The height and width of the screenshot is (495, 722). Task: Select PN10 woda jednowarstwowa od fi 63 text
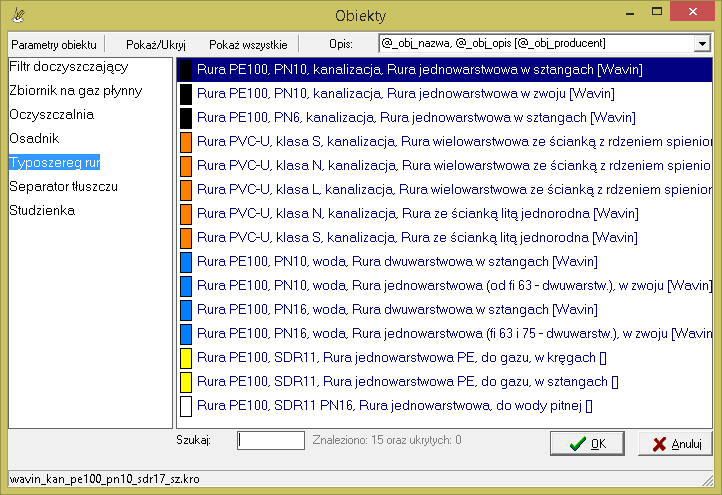coord(454,285)
